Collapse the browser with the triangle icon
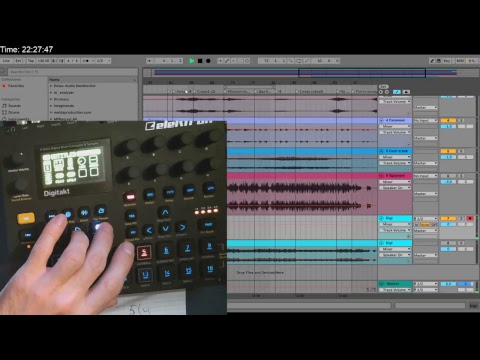The height and width of the screenshot is (360, 480). (x=2, y=71)
